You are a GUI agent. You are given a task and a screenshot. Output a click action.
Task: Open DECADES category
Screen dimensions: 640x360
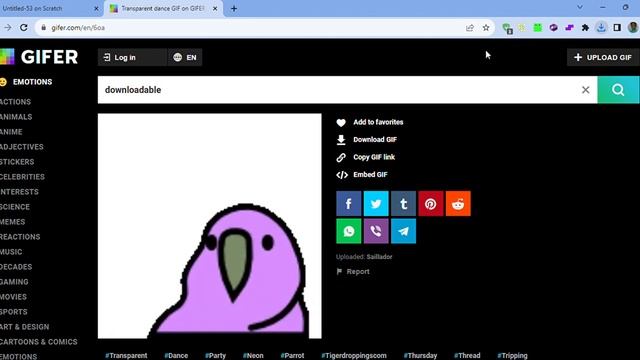tap(16, 267)
